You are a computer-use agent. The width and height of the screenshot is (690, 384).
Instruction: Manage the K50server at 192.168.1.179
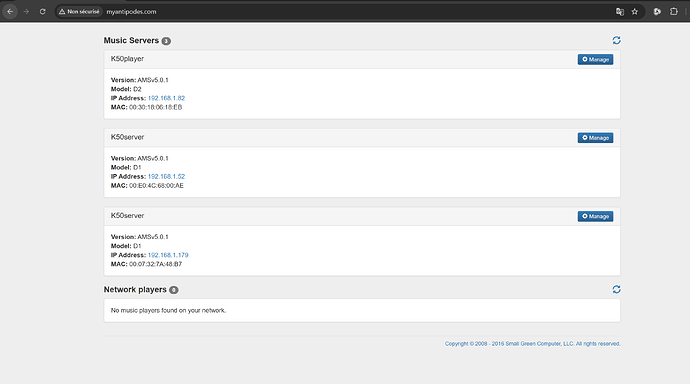coord(595,216)
